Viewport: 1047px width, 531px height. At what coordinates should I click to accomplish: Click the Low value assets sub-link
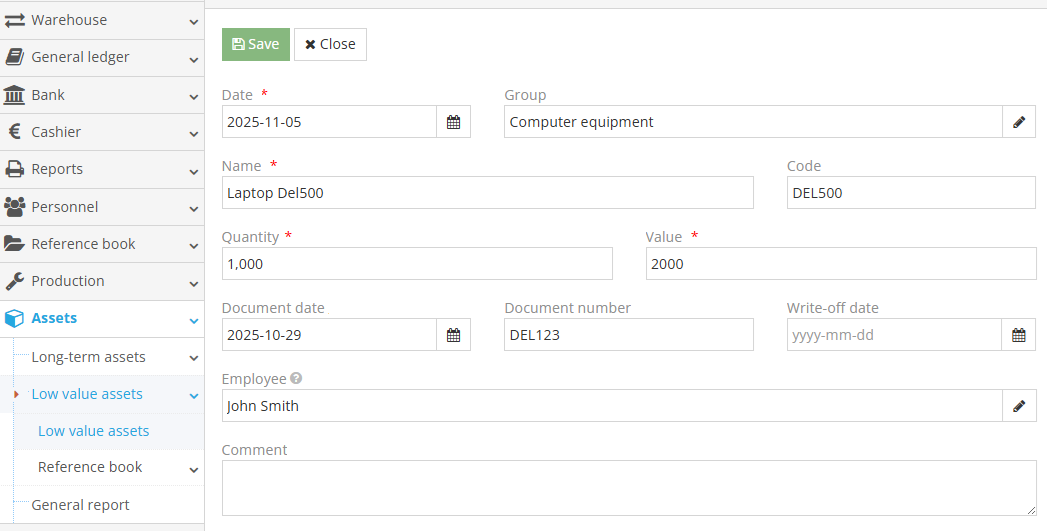(93, 431)
